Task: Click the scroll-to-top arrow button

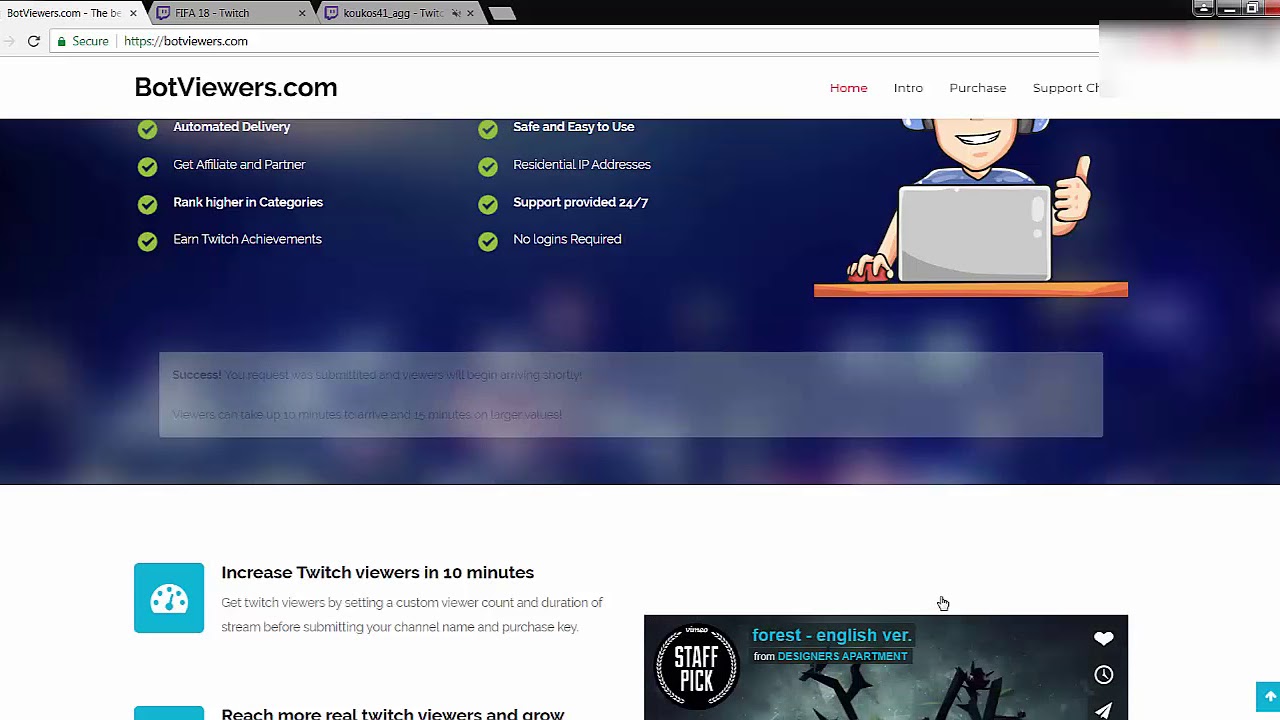Action: click(1268, 696)
